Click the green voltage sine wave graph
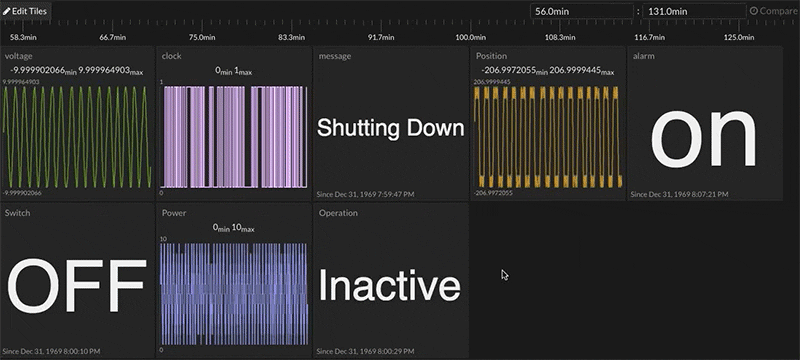 [77, 137]
